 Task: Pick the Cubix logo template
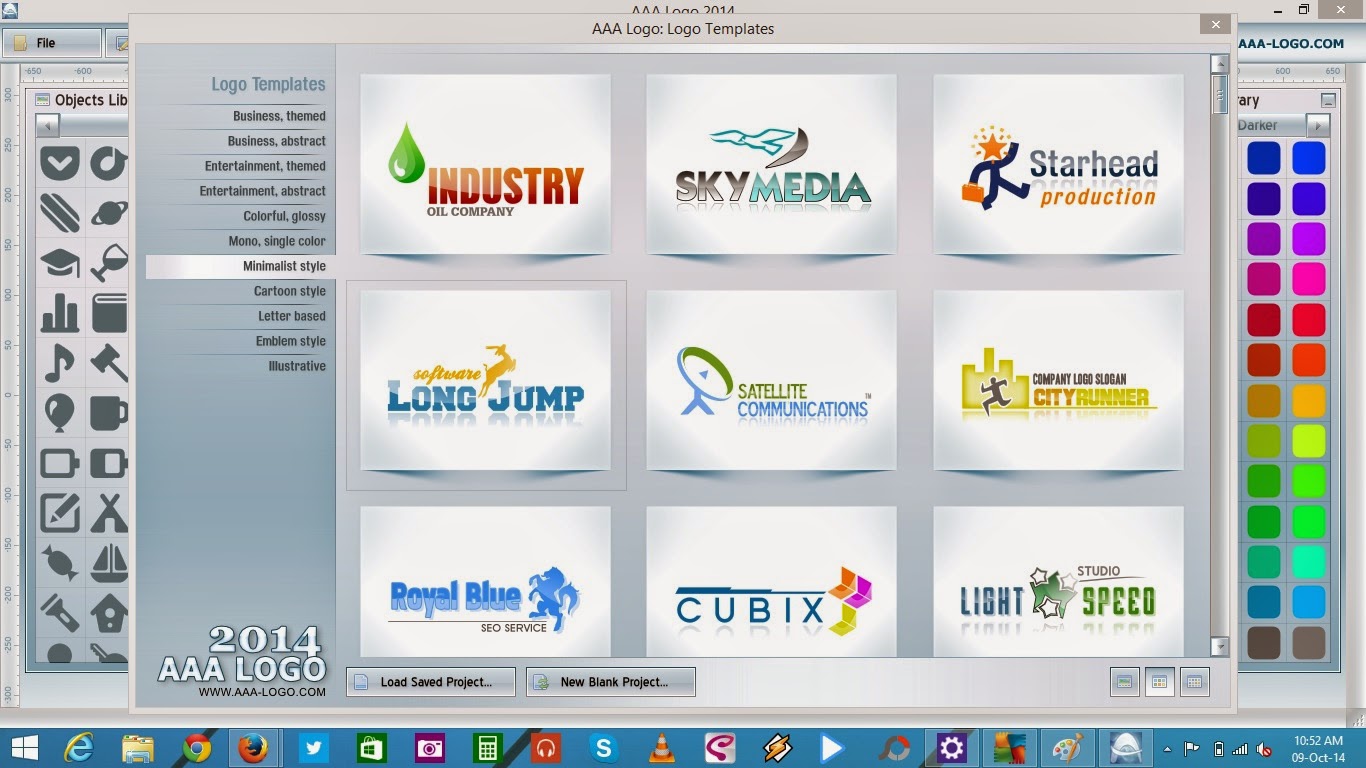coord(771,581)
